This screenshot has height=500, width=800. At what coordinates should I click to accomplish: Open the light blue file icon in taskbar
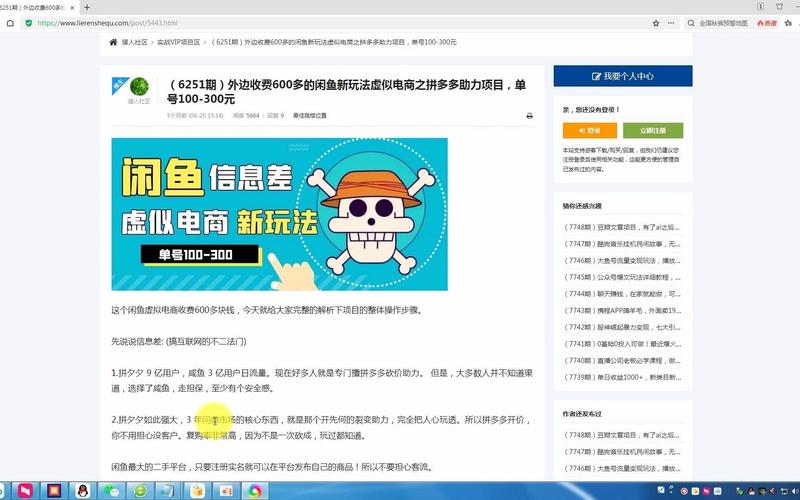tap(168, 491)
